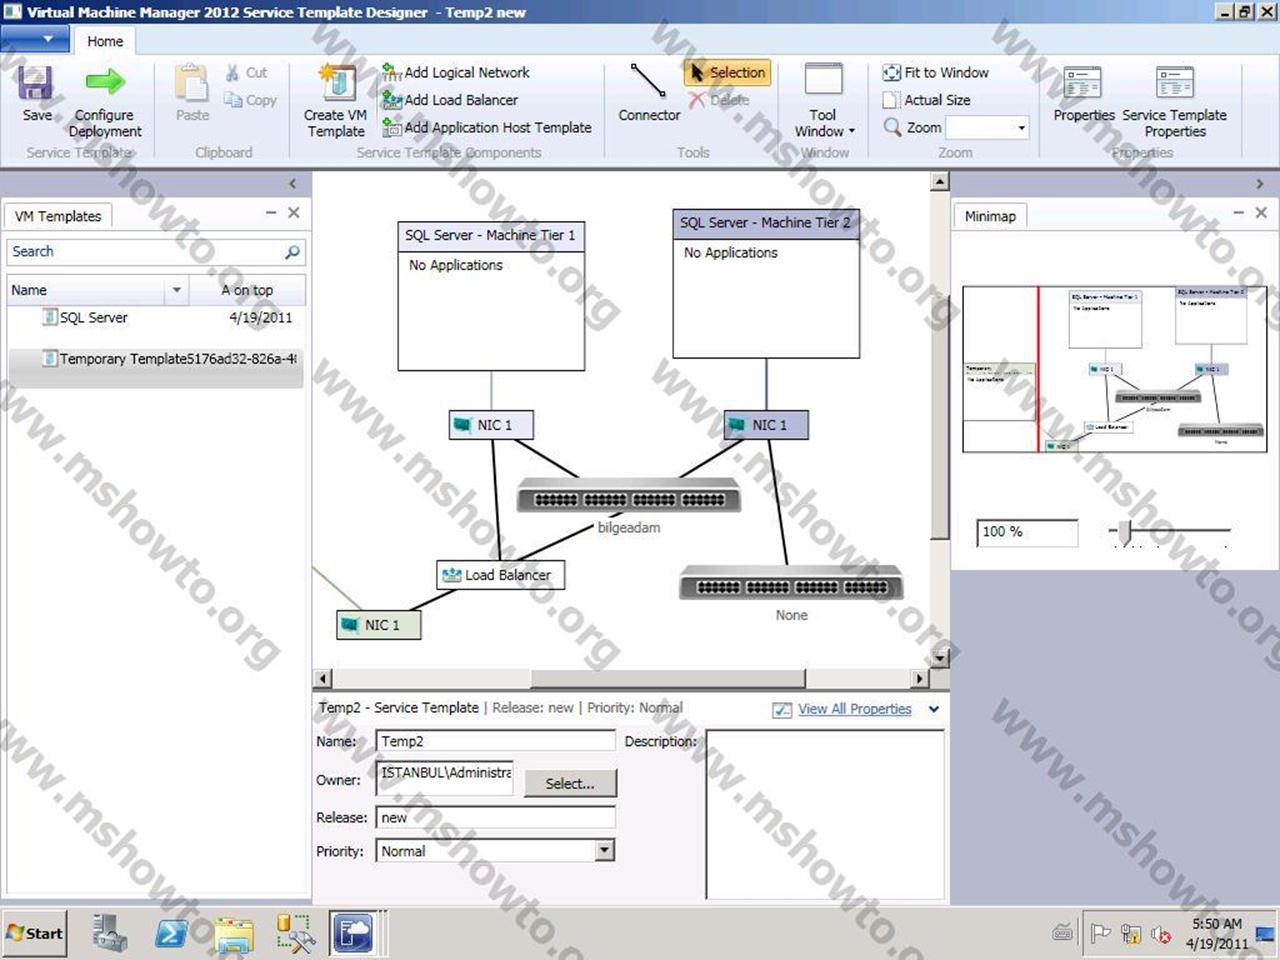Click the Zoom magnifier icon
The height and width of the screenshot is (960, 1280).
[x=892, y=127]
